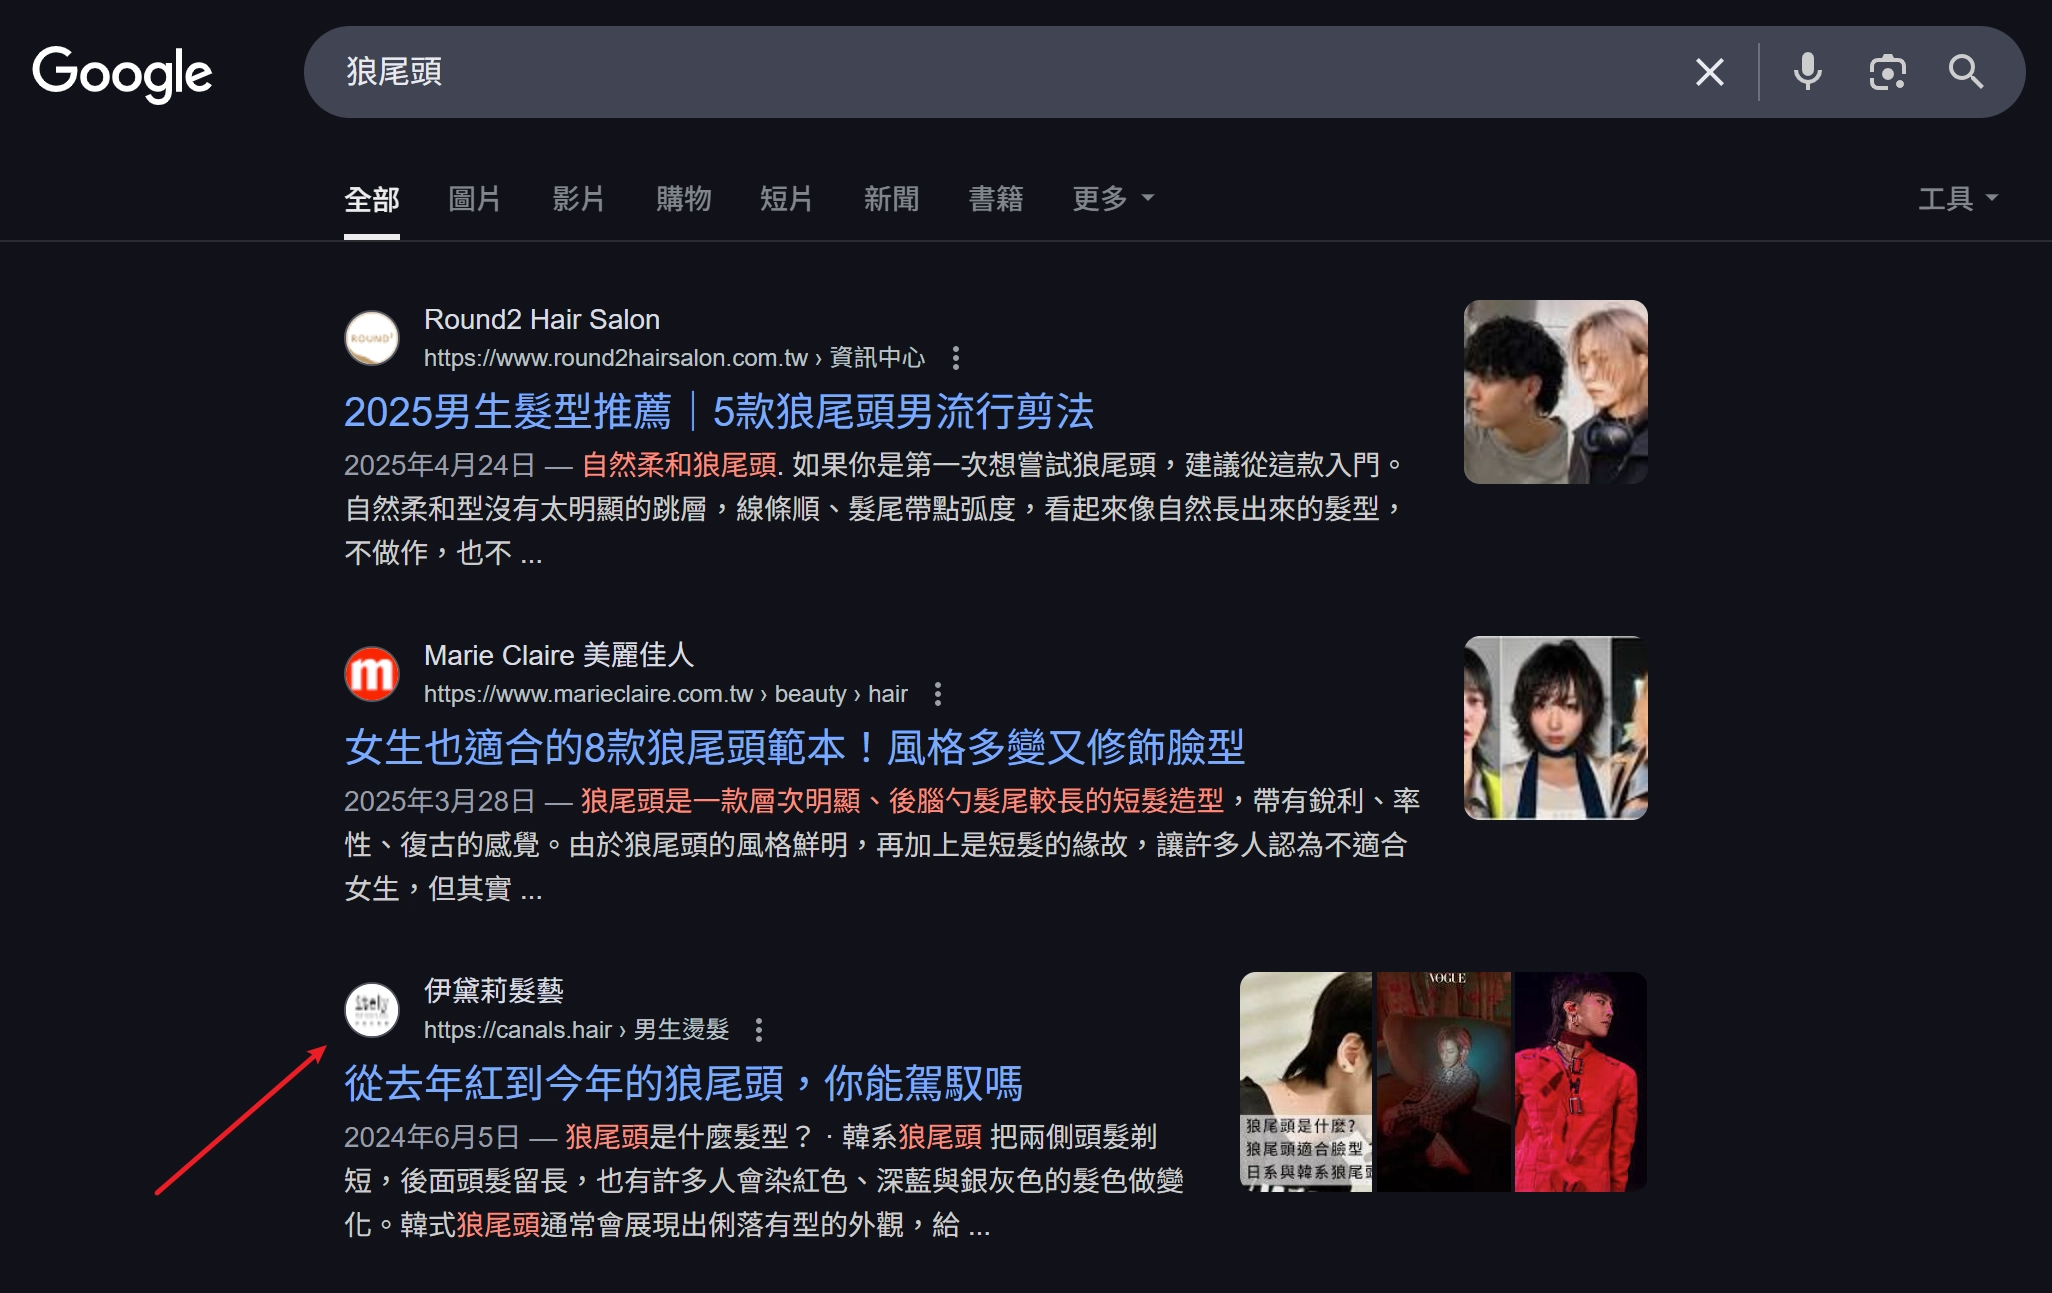Open the 狼尾頭是什麼 captioned thumbnail
Viewport: 2052px width, 1293px height.
[1306, 1082]
